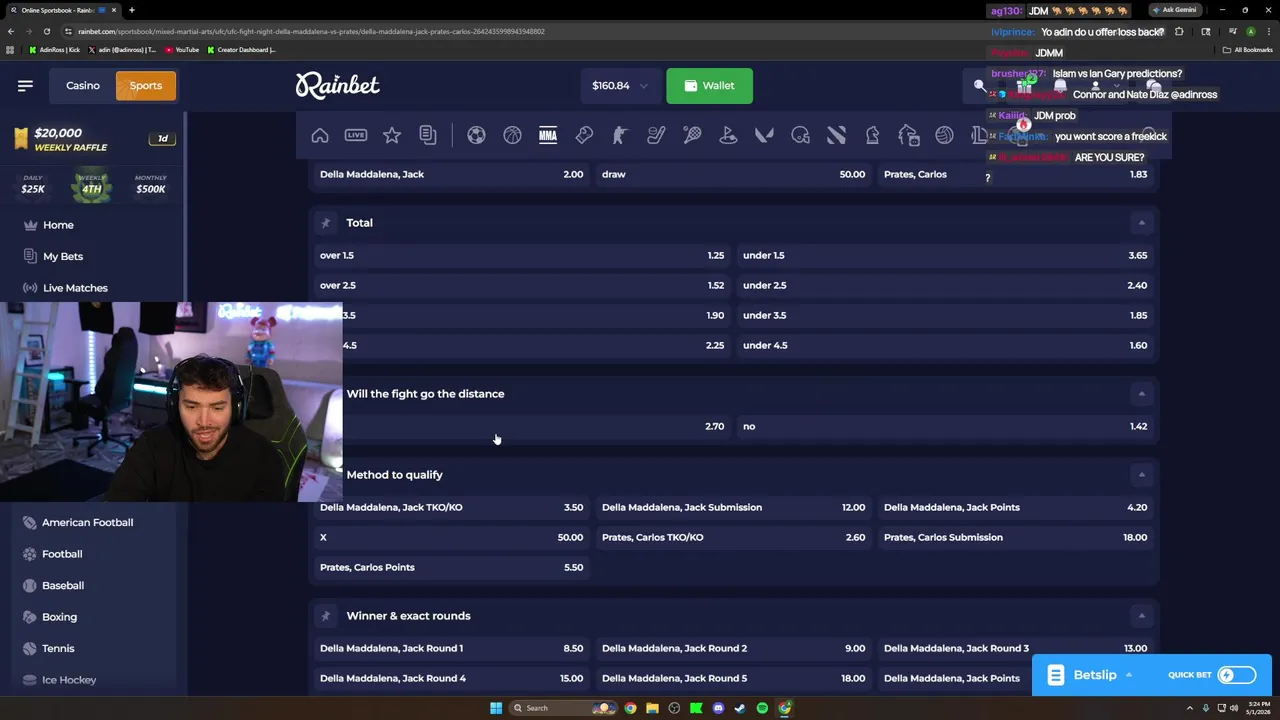
Task: Favorite the Total market star
Action: click(325, 223)
